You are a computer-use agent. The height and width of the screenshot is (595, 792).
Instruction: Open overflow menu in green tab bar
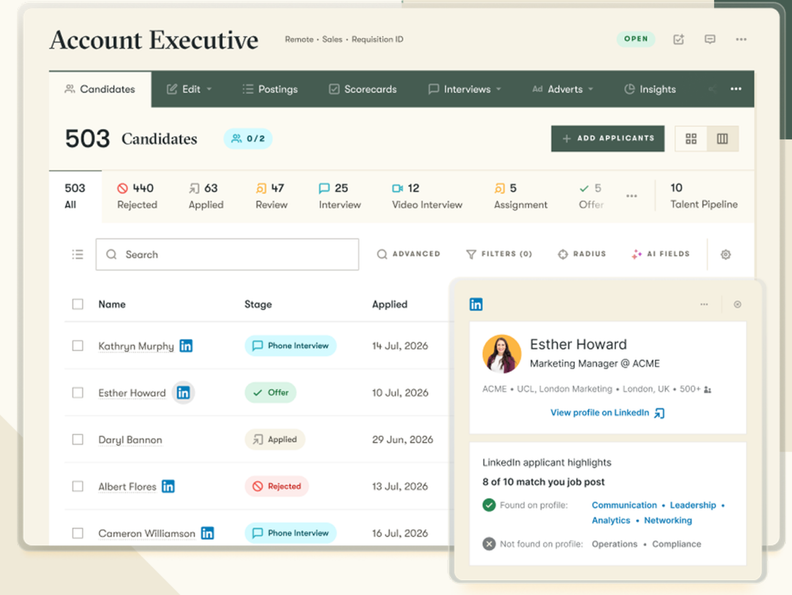[x=736, y=89]
